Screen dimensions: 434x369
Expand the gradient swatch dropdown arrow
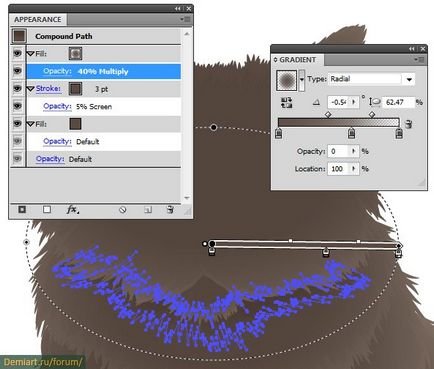[302, 80]
